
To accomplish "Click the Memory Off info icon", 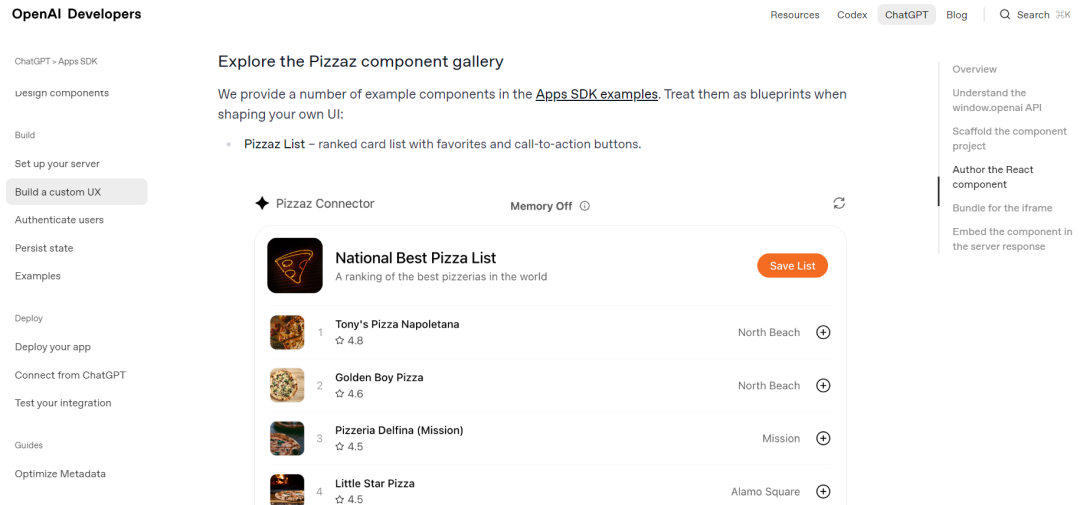I will pos(585,206).
